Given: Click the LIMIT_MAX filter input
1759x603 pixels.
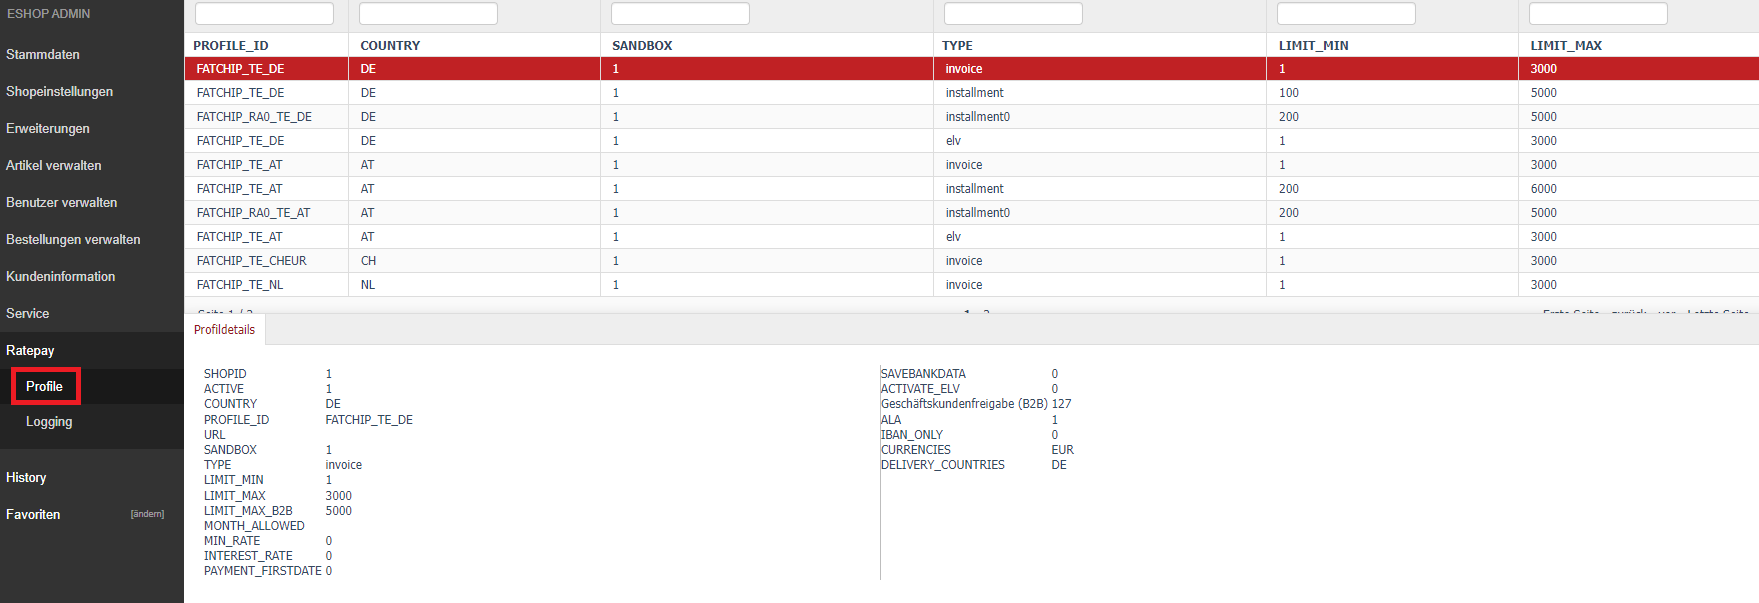Looking at the screenshot, I should pyautogui.click(x=1598, y=14).
